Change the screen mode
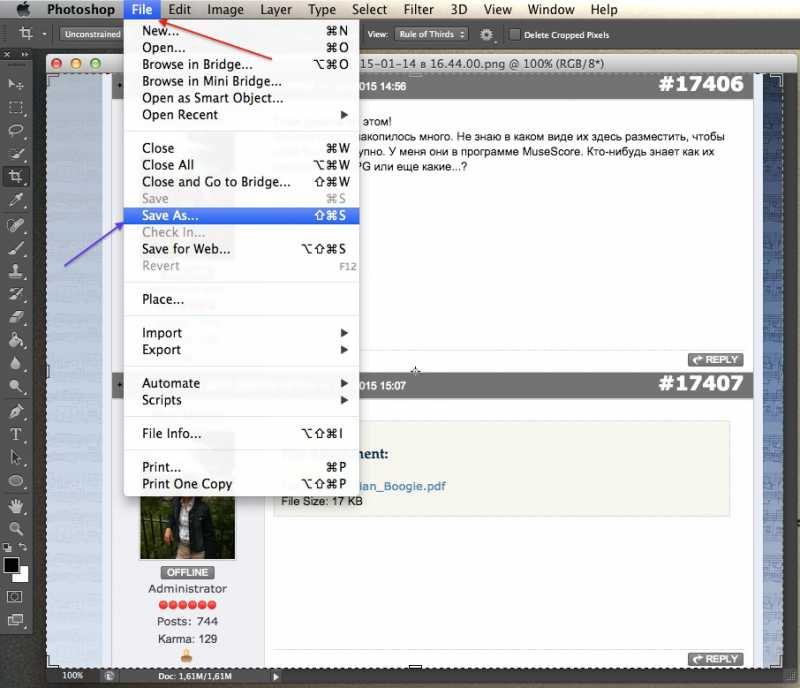The width and height of the screenshot is (800, 688). click(15, 620)
